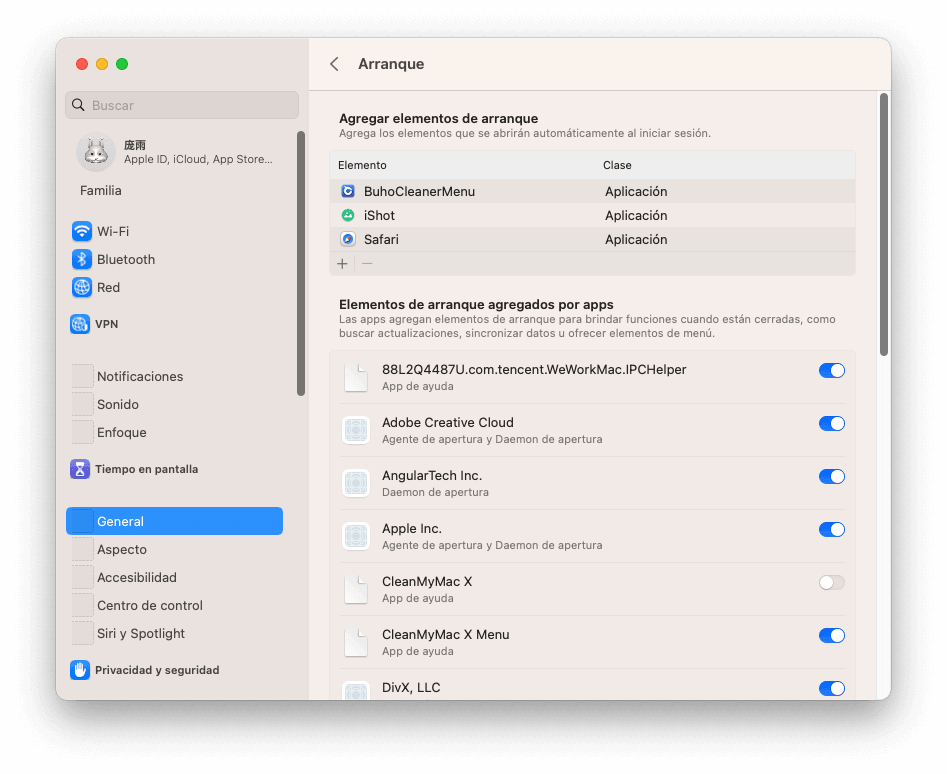Image resolution: width=947 pixels, height=774 pixels.
Task: Click Aplicación cell in iShot row
Action: [x=636, y=216]
